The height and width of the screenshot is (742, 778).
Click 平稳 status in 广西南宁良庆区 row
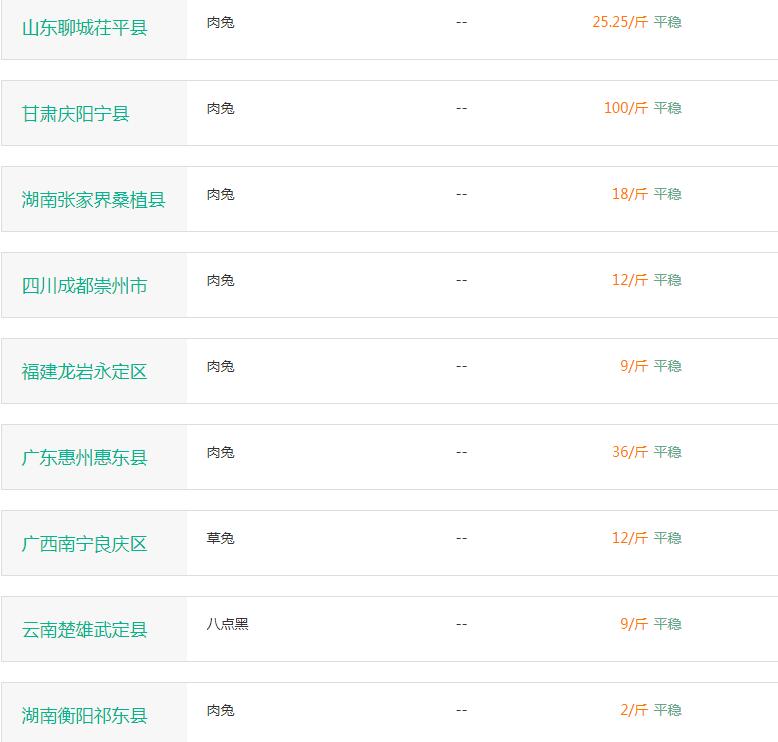[667, 538]
